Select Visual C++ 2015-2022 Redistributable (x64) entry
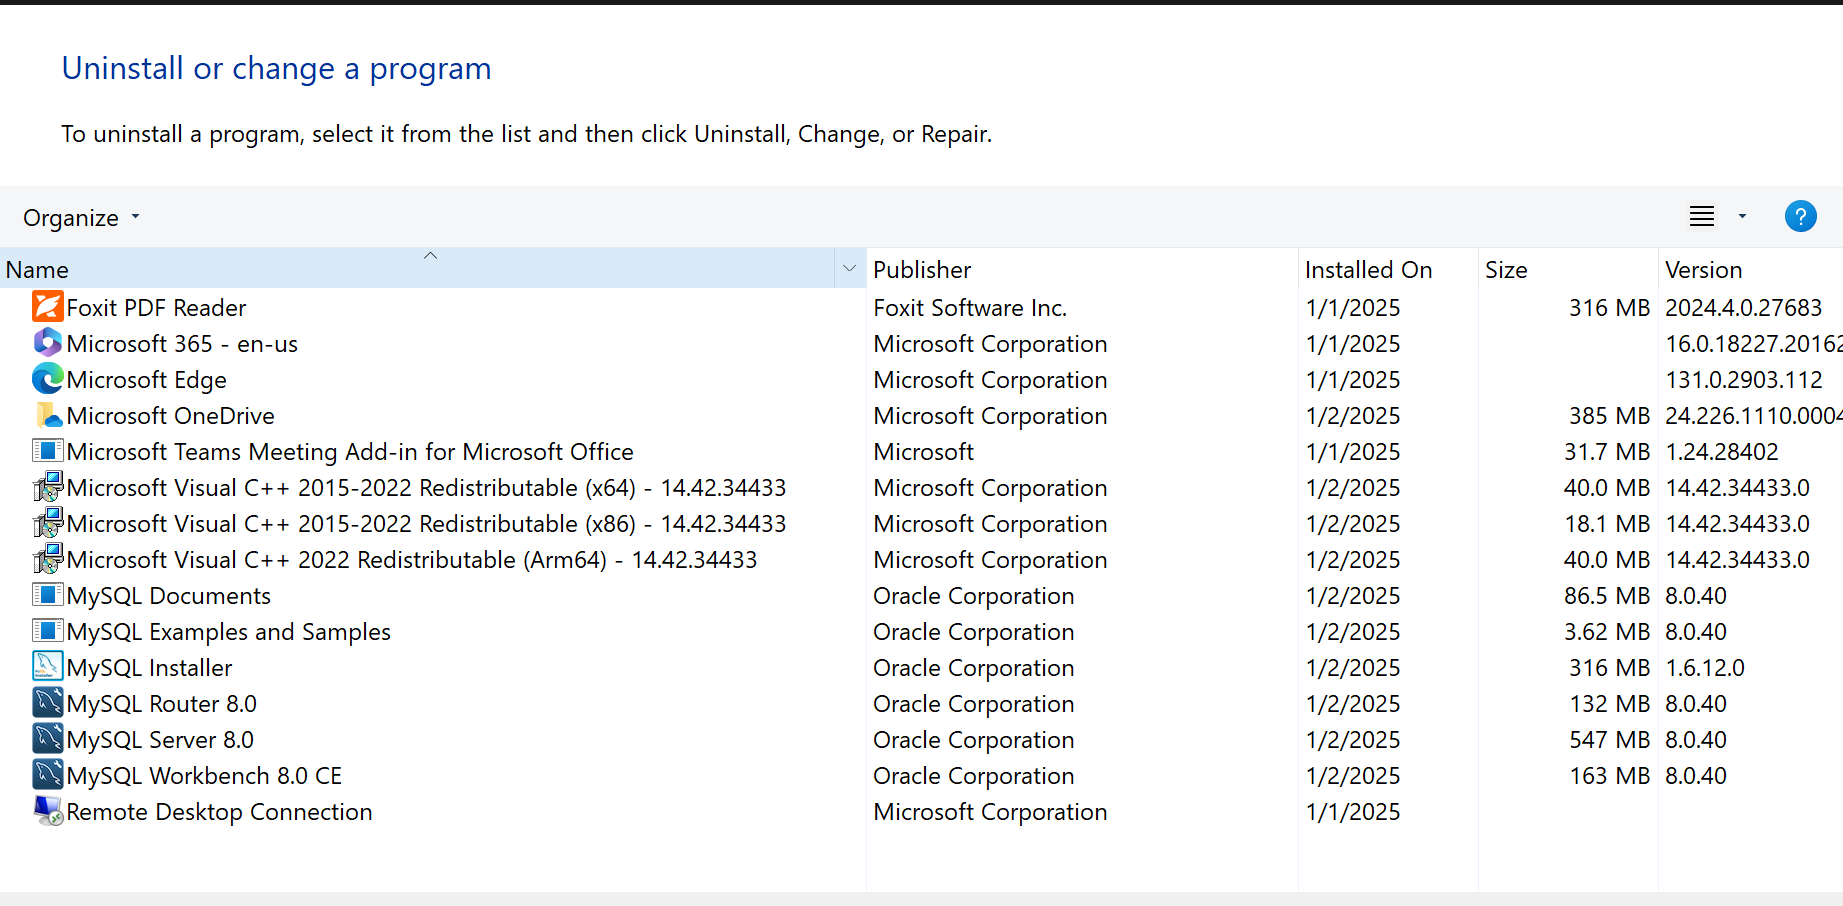This screenshot has width=1843, height=906. pos(427,488)
